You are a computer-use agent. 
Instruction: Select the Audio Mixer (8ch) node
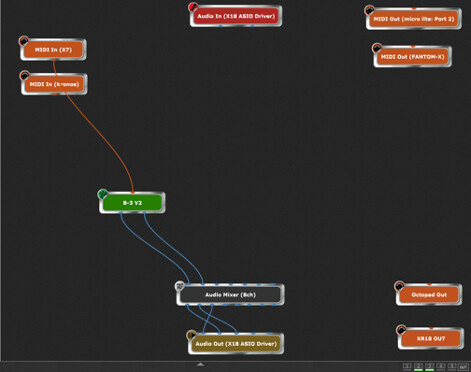click(x=230, y=295)
